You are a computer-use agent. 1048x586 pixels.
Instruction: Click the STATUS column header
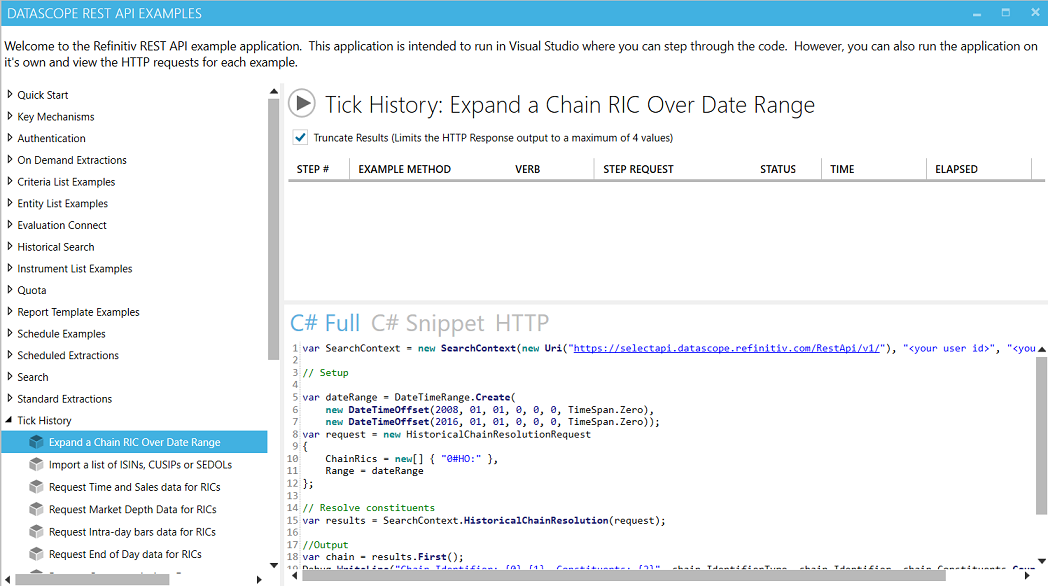778,169
